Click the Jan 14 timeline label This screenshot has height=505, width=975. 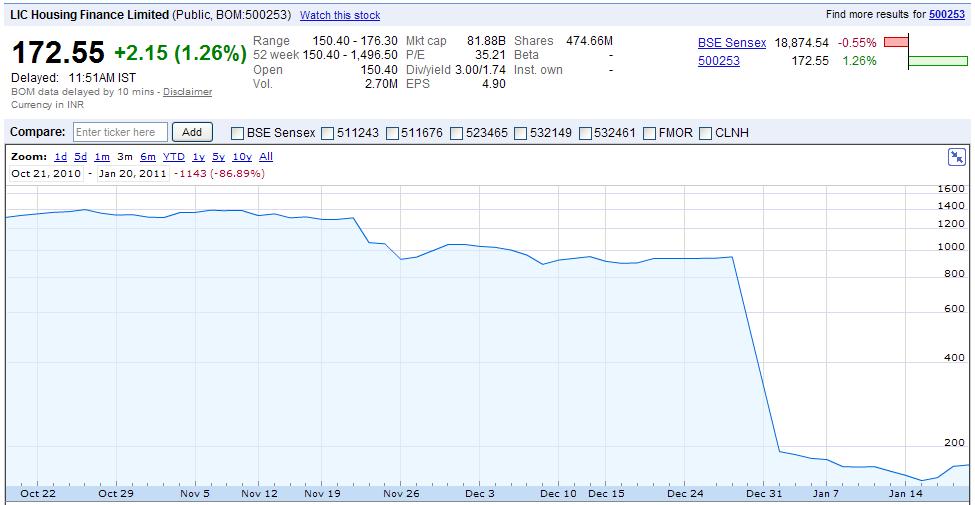coord(906,493)
